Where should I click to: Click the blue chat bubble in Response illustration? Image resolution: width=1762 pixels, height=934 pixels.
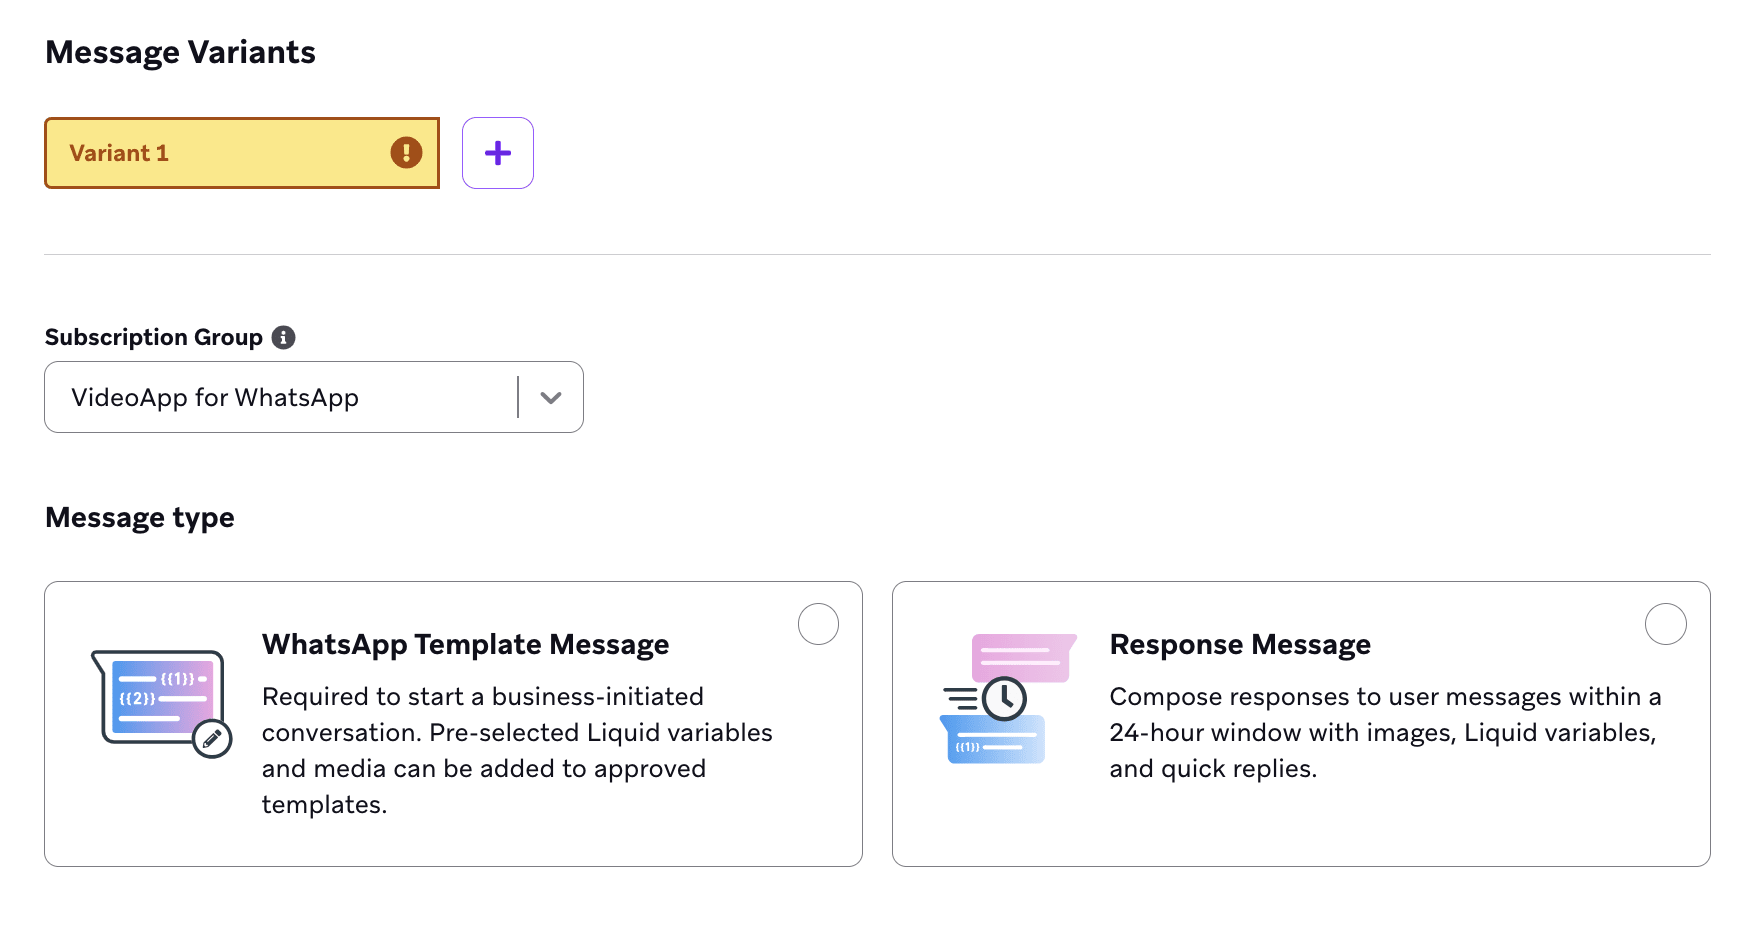tap(995, 742)
